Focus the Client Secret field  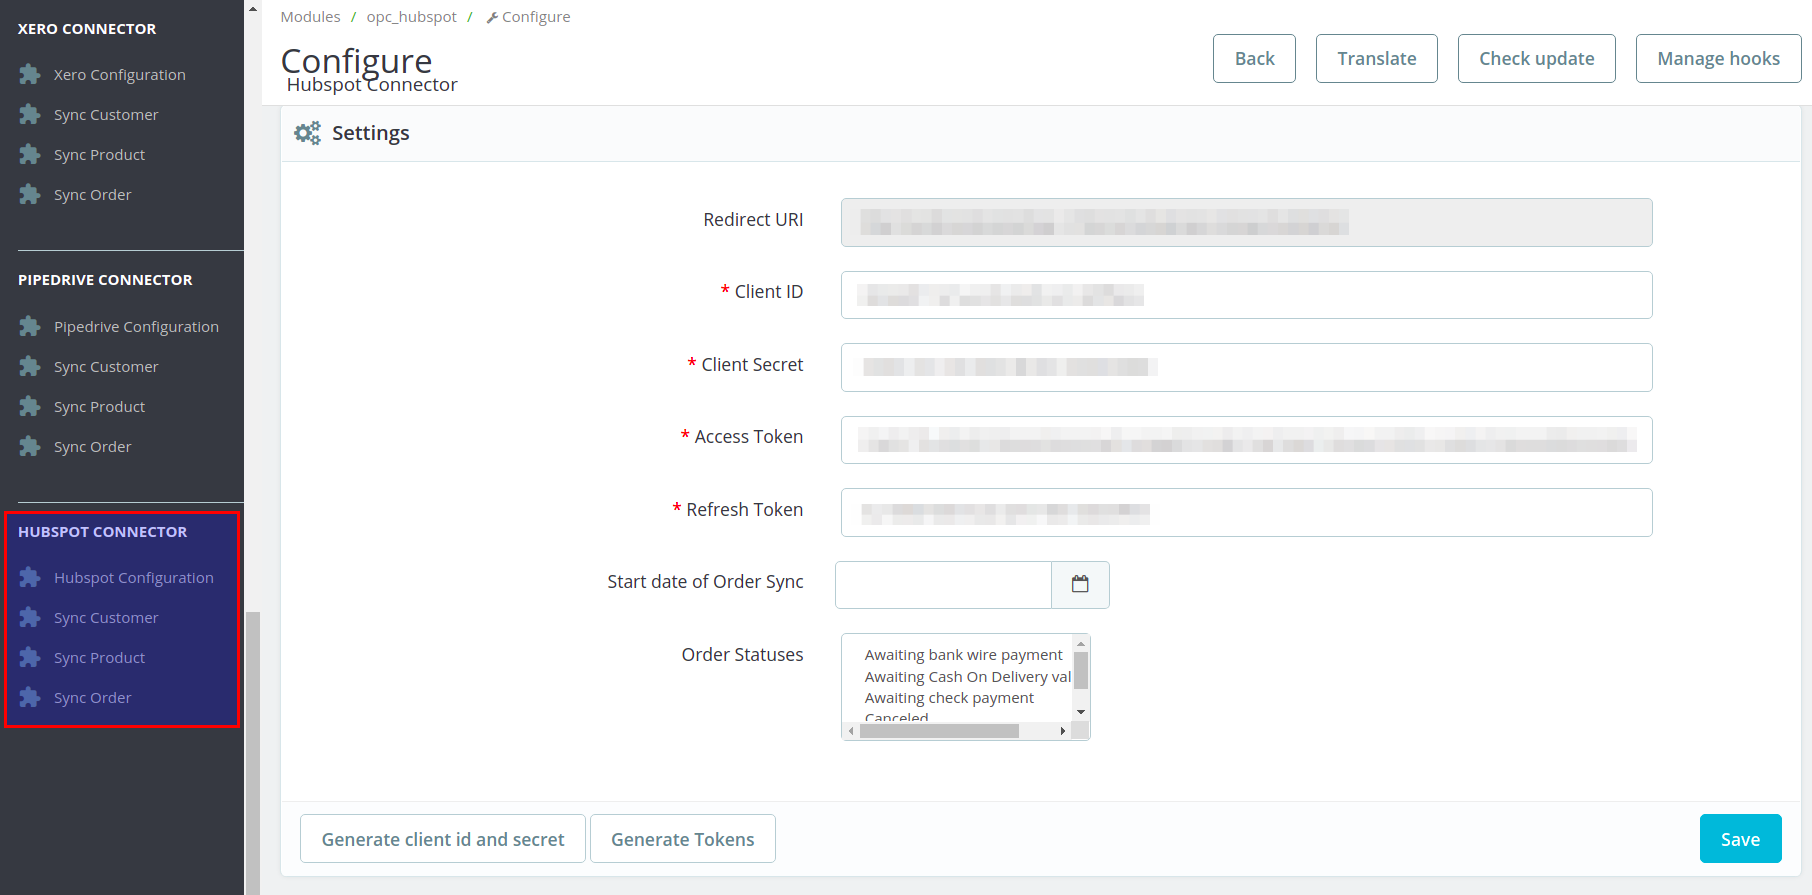tap(1246, 367)
